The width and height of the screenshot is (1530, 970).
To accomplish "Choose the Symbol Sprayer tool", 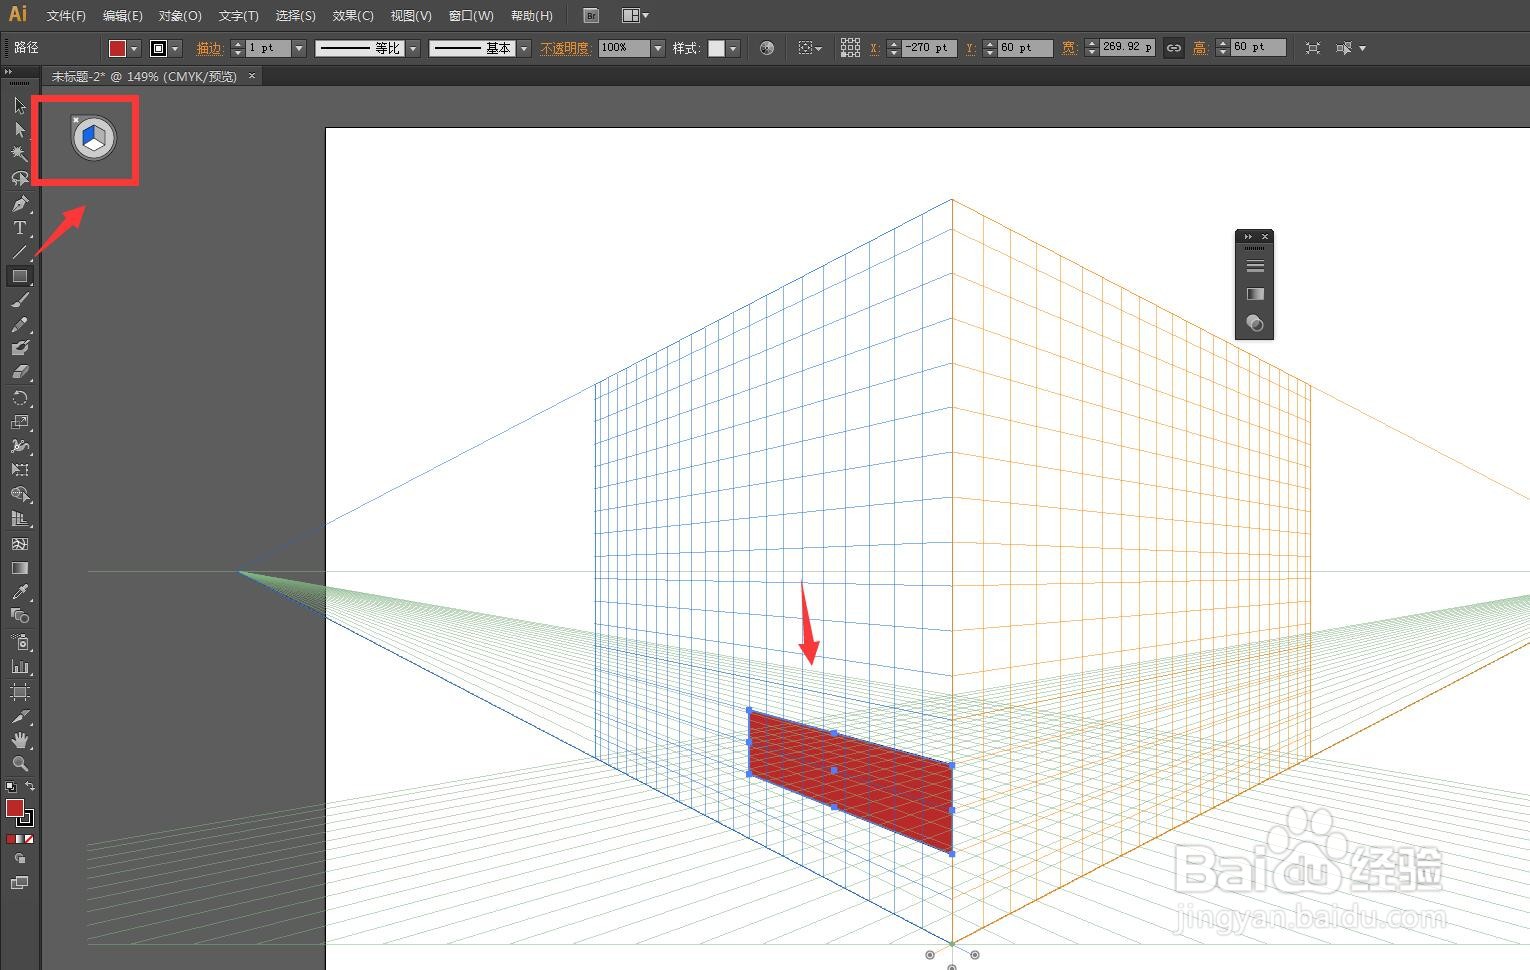I will click(x=19, y=642).
